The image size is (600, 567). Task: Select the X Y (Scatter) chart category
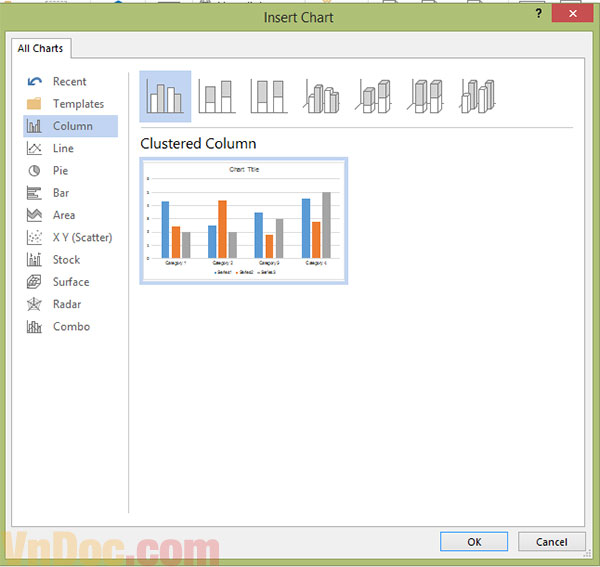coord(81,237)
